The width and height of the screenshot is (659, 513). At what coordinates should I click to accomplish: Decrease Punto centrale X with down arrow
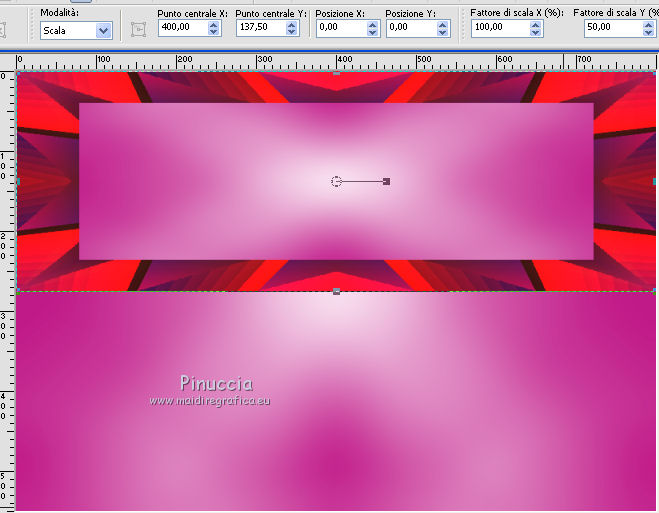pos(214,32)
